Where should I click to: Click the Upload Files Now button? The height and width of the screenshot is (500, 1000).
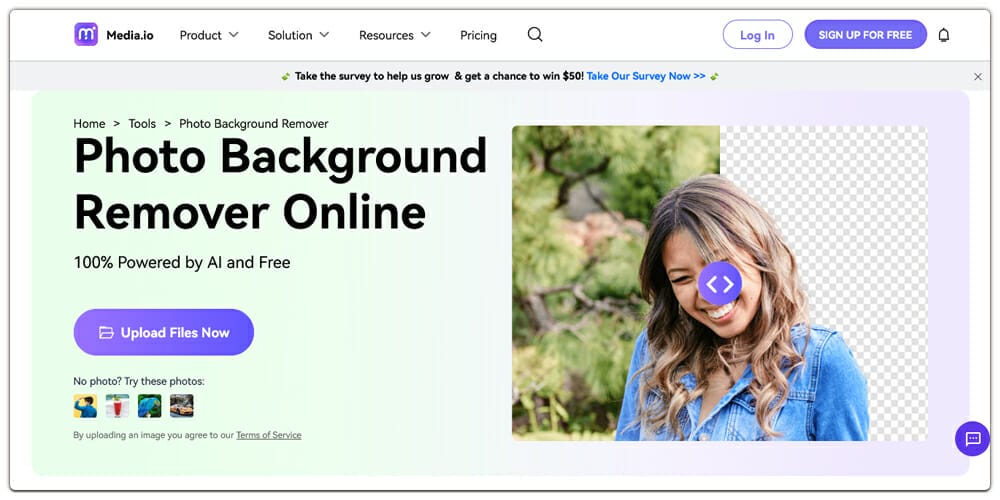164,332
